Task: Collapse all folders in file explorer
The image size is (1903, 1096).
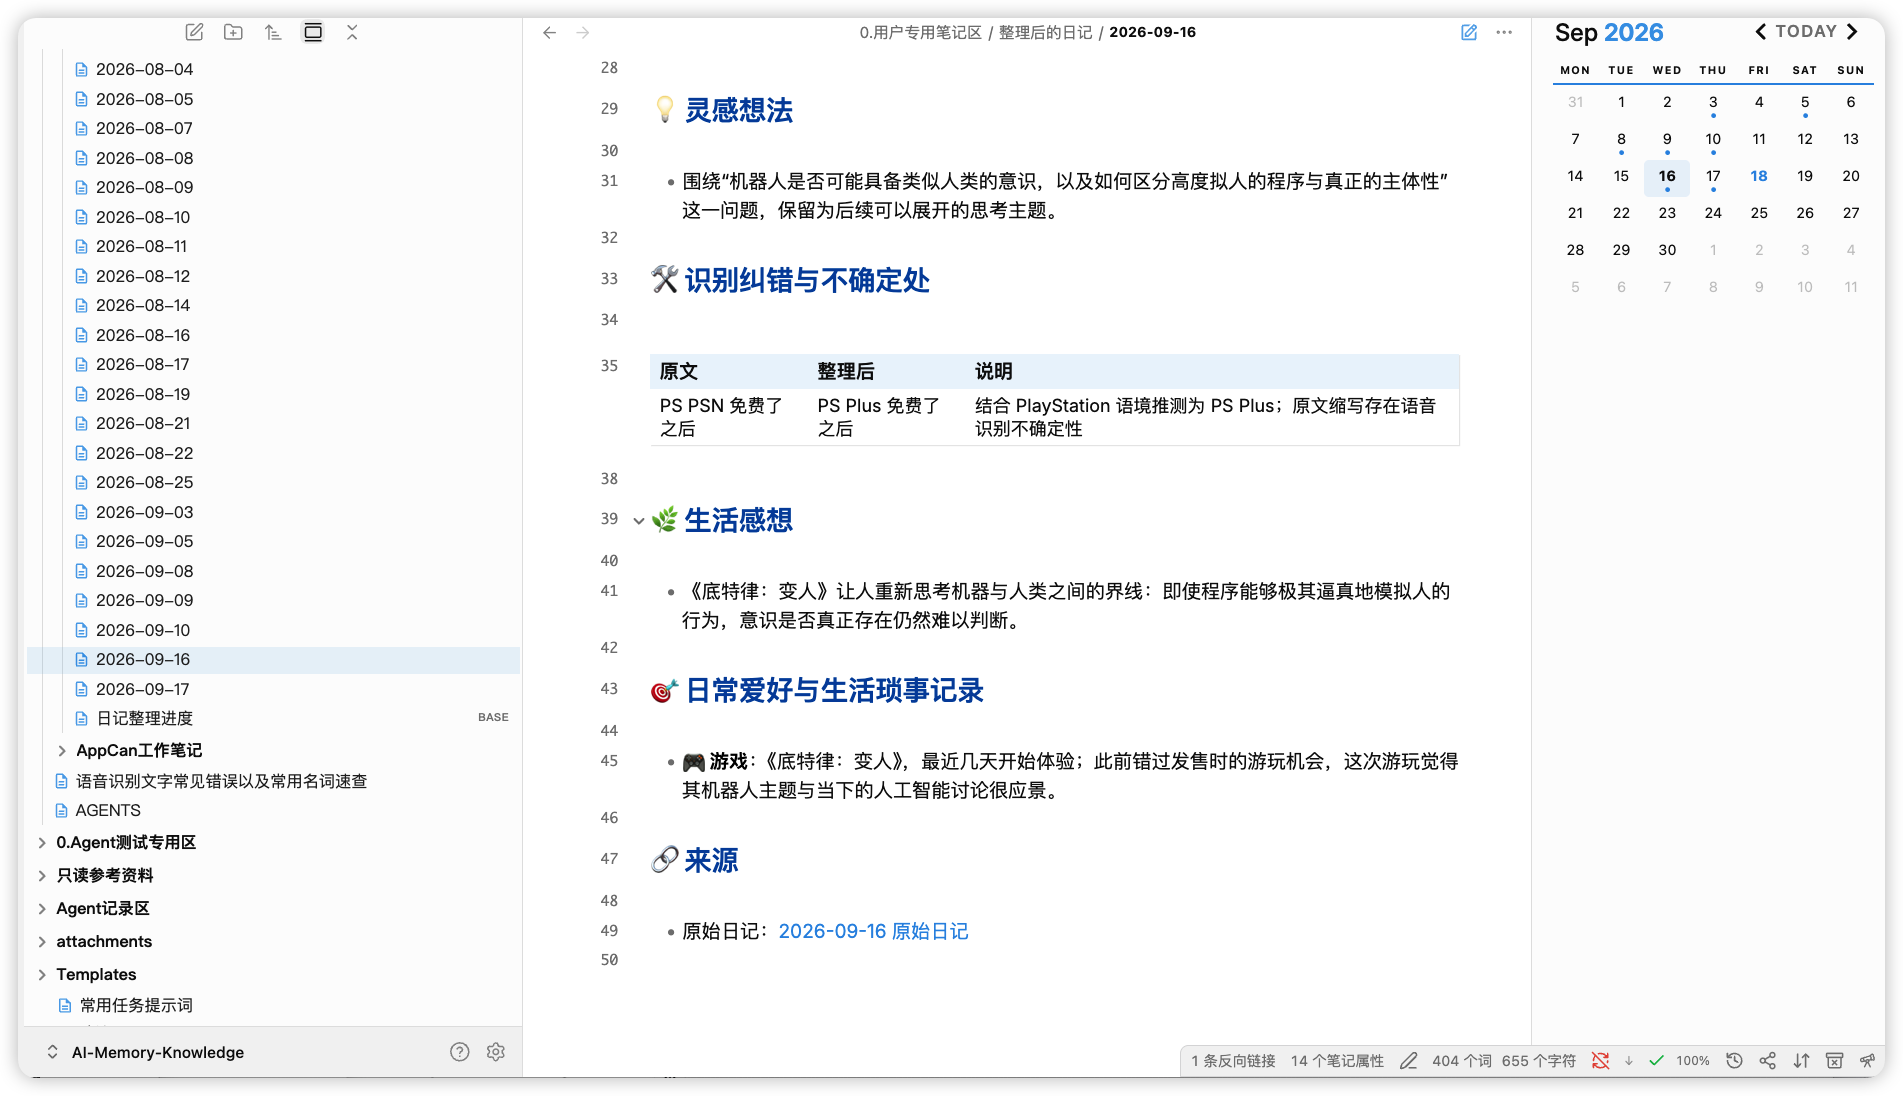Action: tap(352, 32)
